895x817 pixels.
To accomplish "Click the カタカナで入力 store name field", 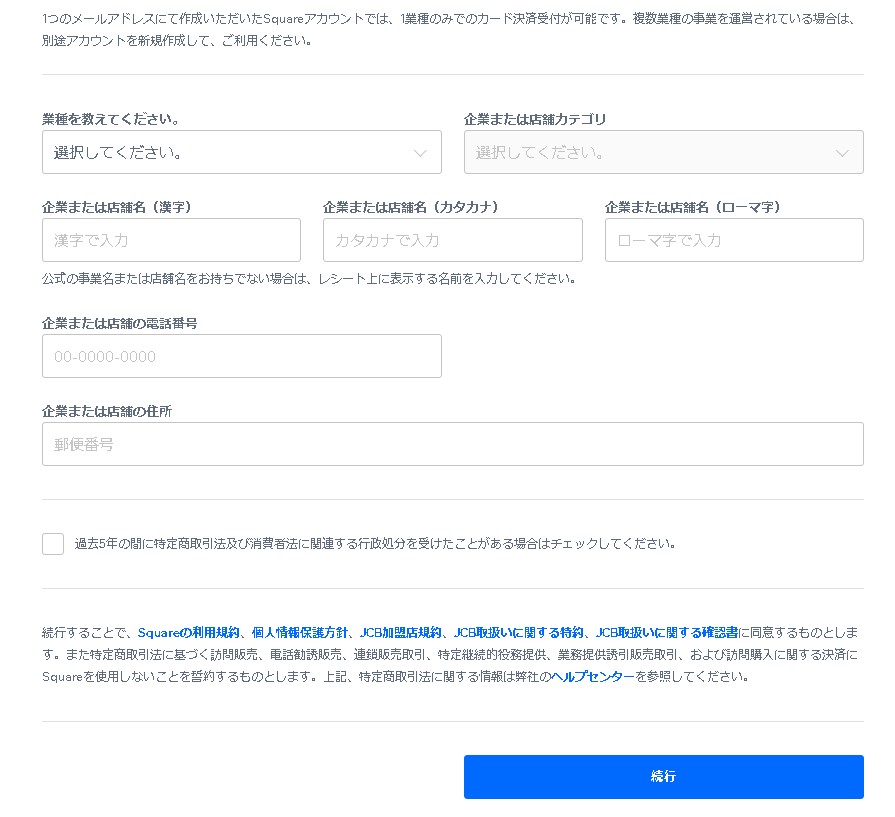I will (x=452, y=241).
